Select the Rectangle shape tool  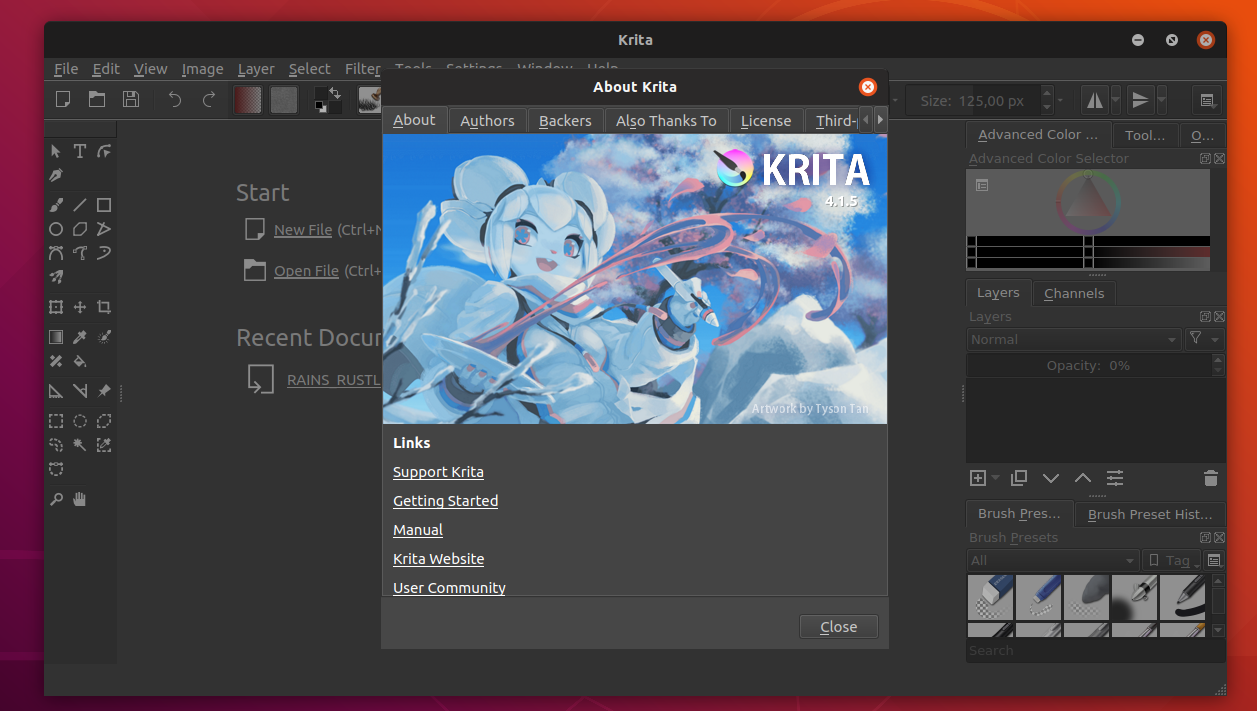pos(104,205)
